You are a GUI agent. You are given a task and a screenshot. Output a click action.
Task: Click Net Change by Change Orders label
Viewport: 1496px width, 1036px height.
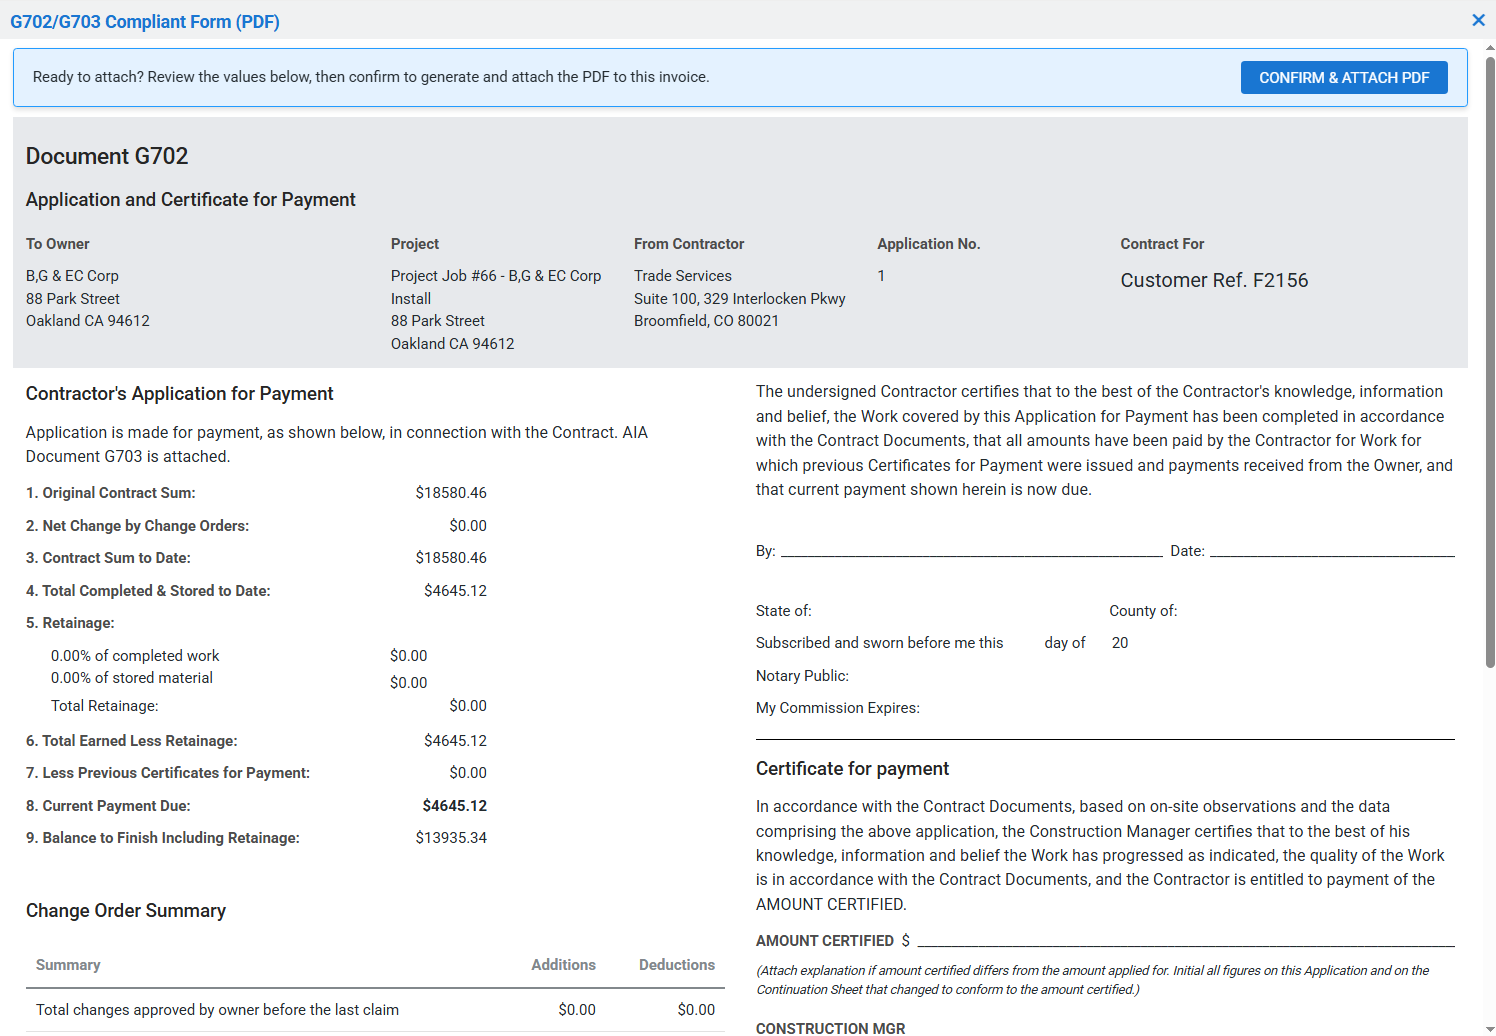click(137, 526)
